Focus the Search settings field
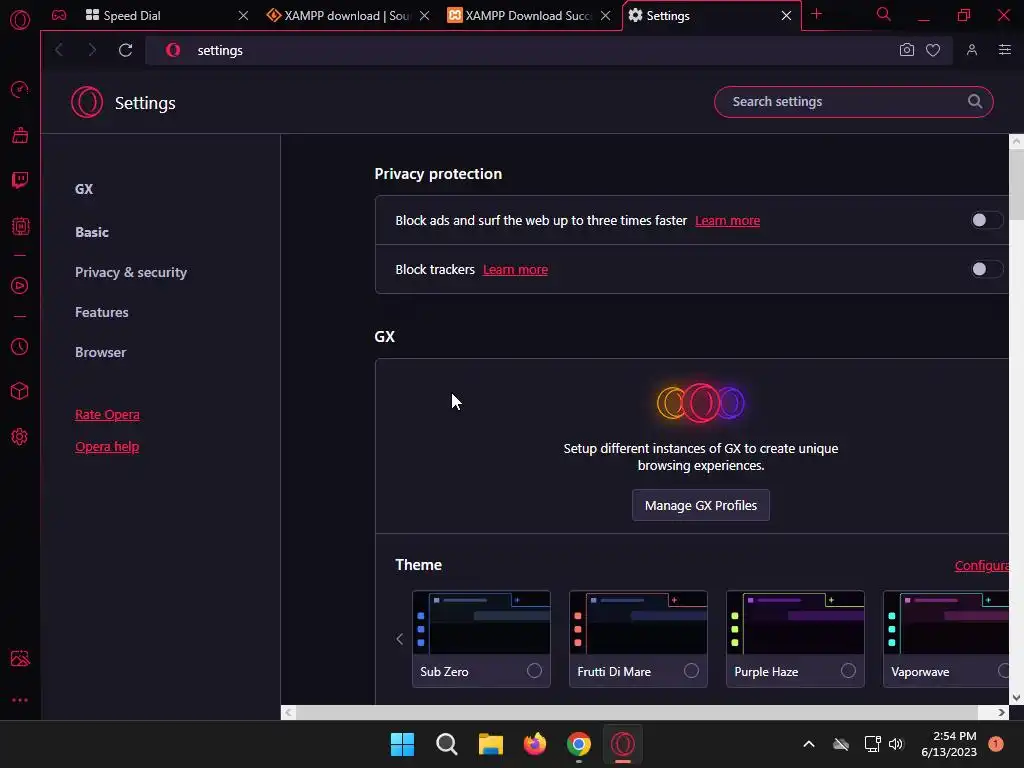 tap(854, 101)
